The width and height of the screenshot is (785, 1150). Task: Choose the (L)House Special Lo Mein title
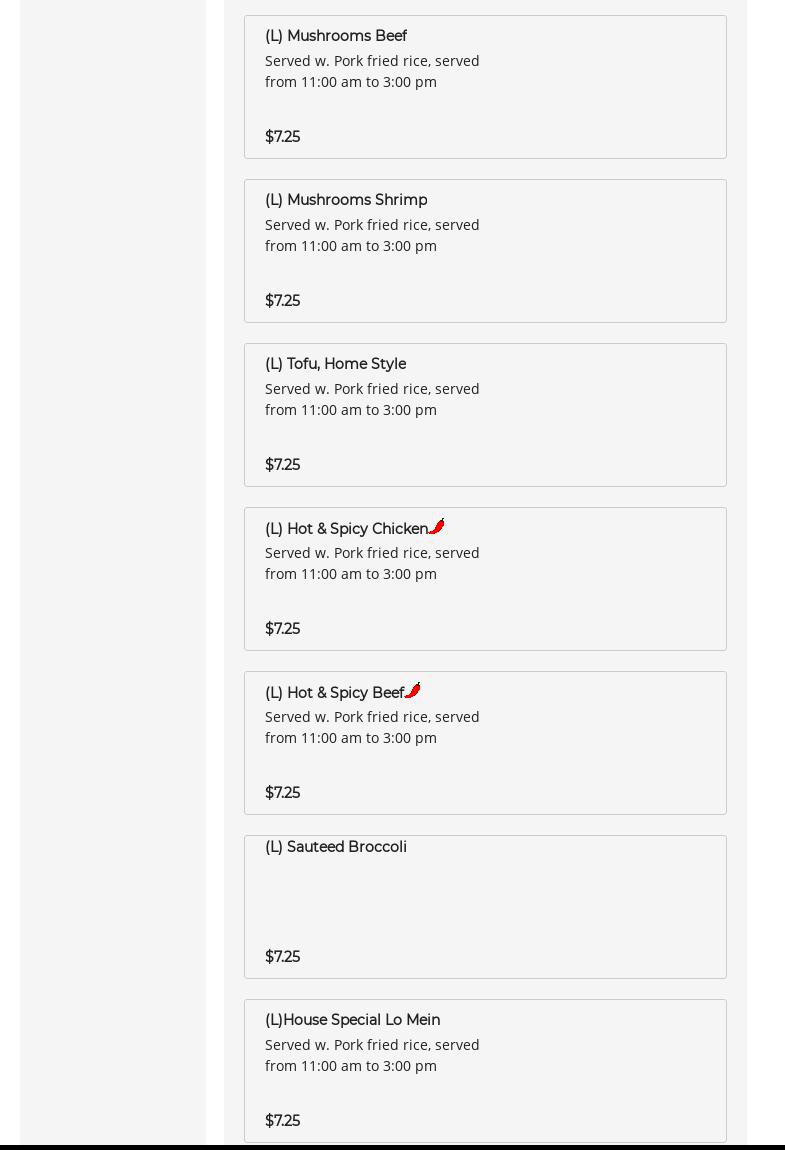coord(352,1020)
